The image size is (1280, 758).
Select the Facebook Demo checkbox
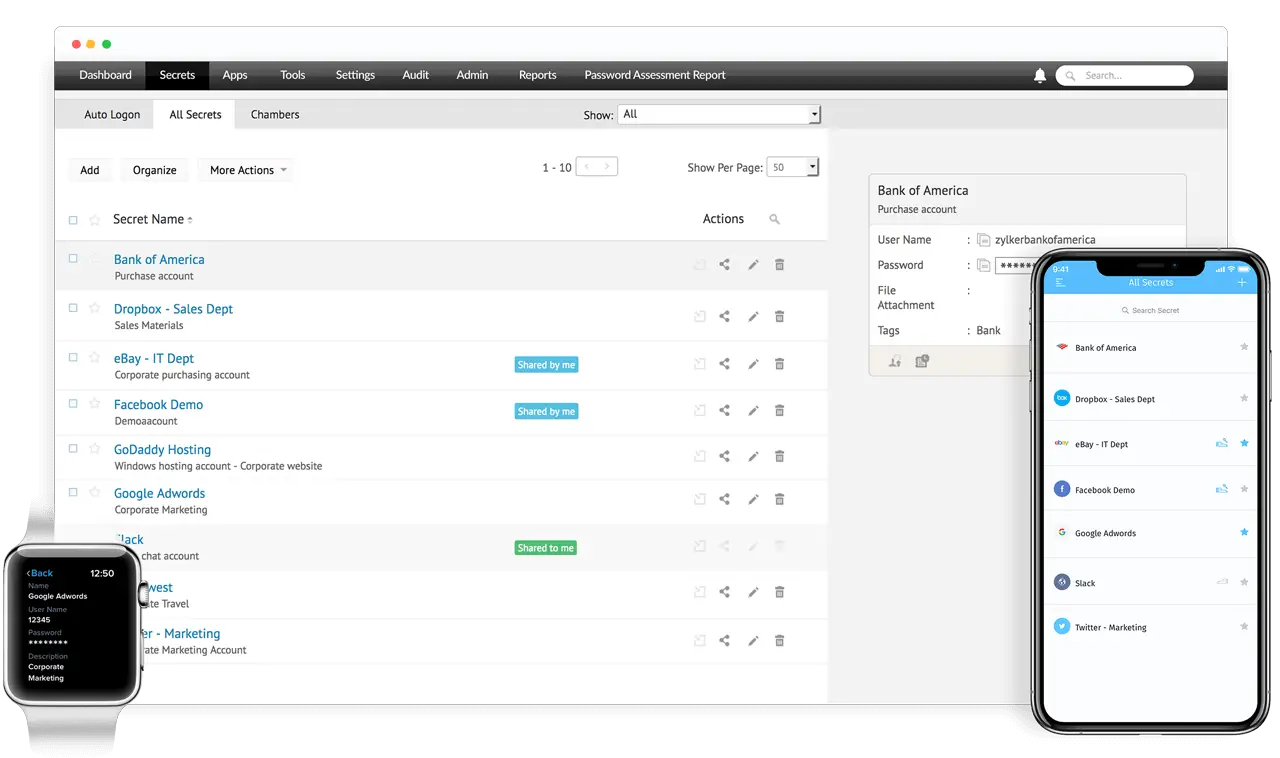point(73,403)
